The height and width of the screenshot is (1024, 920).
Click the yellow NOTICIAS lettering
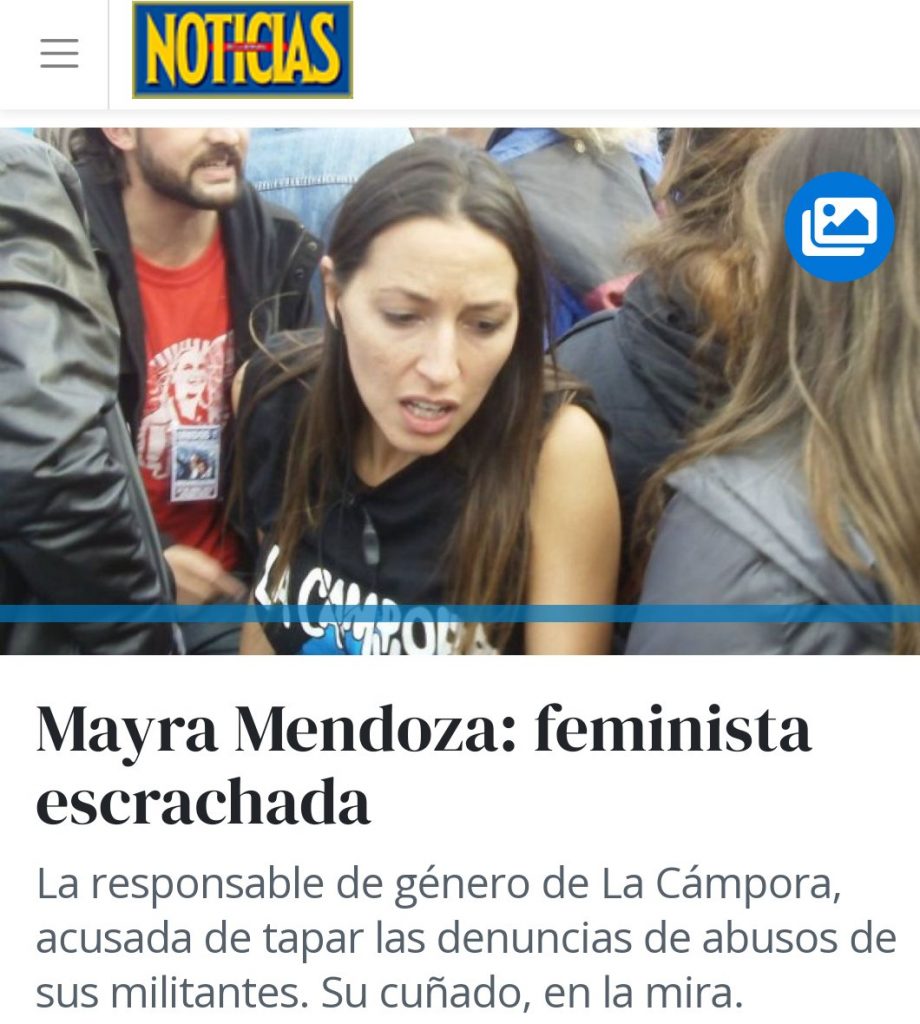tap(242, 49)
